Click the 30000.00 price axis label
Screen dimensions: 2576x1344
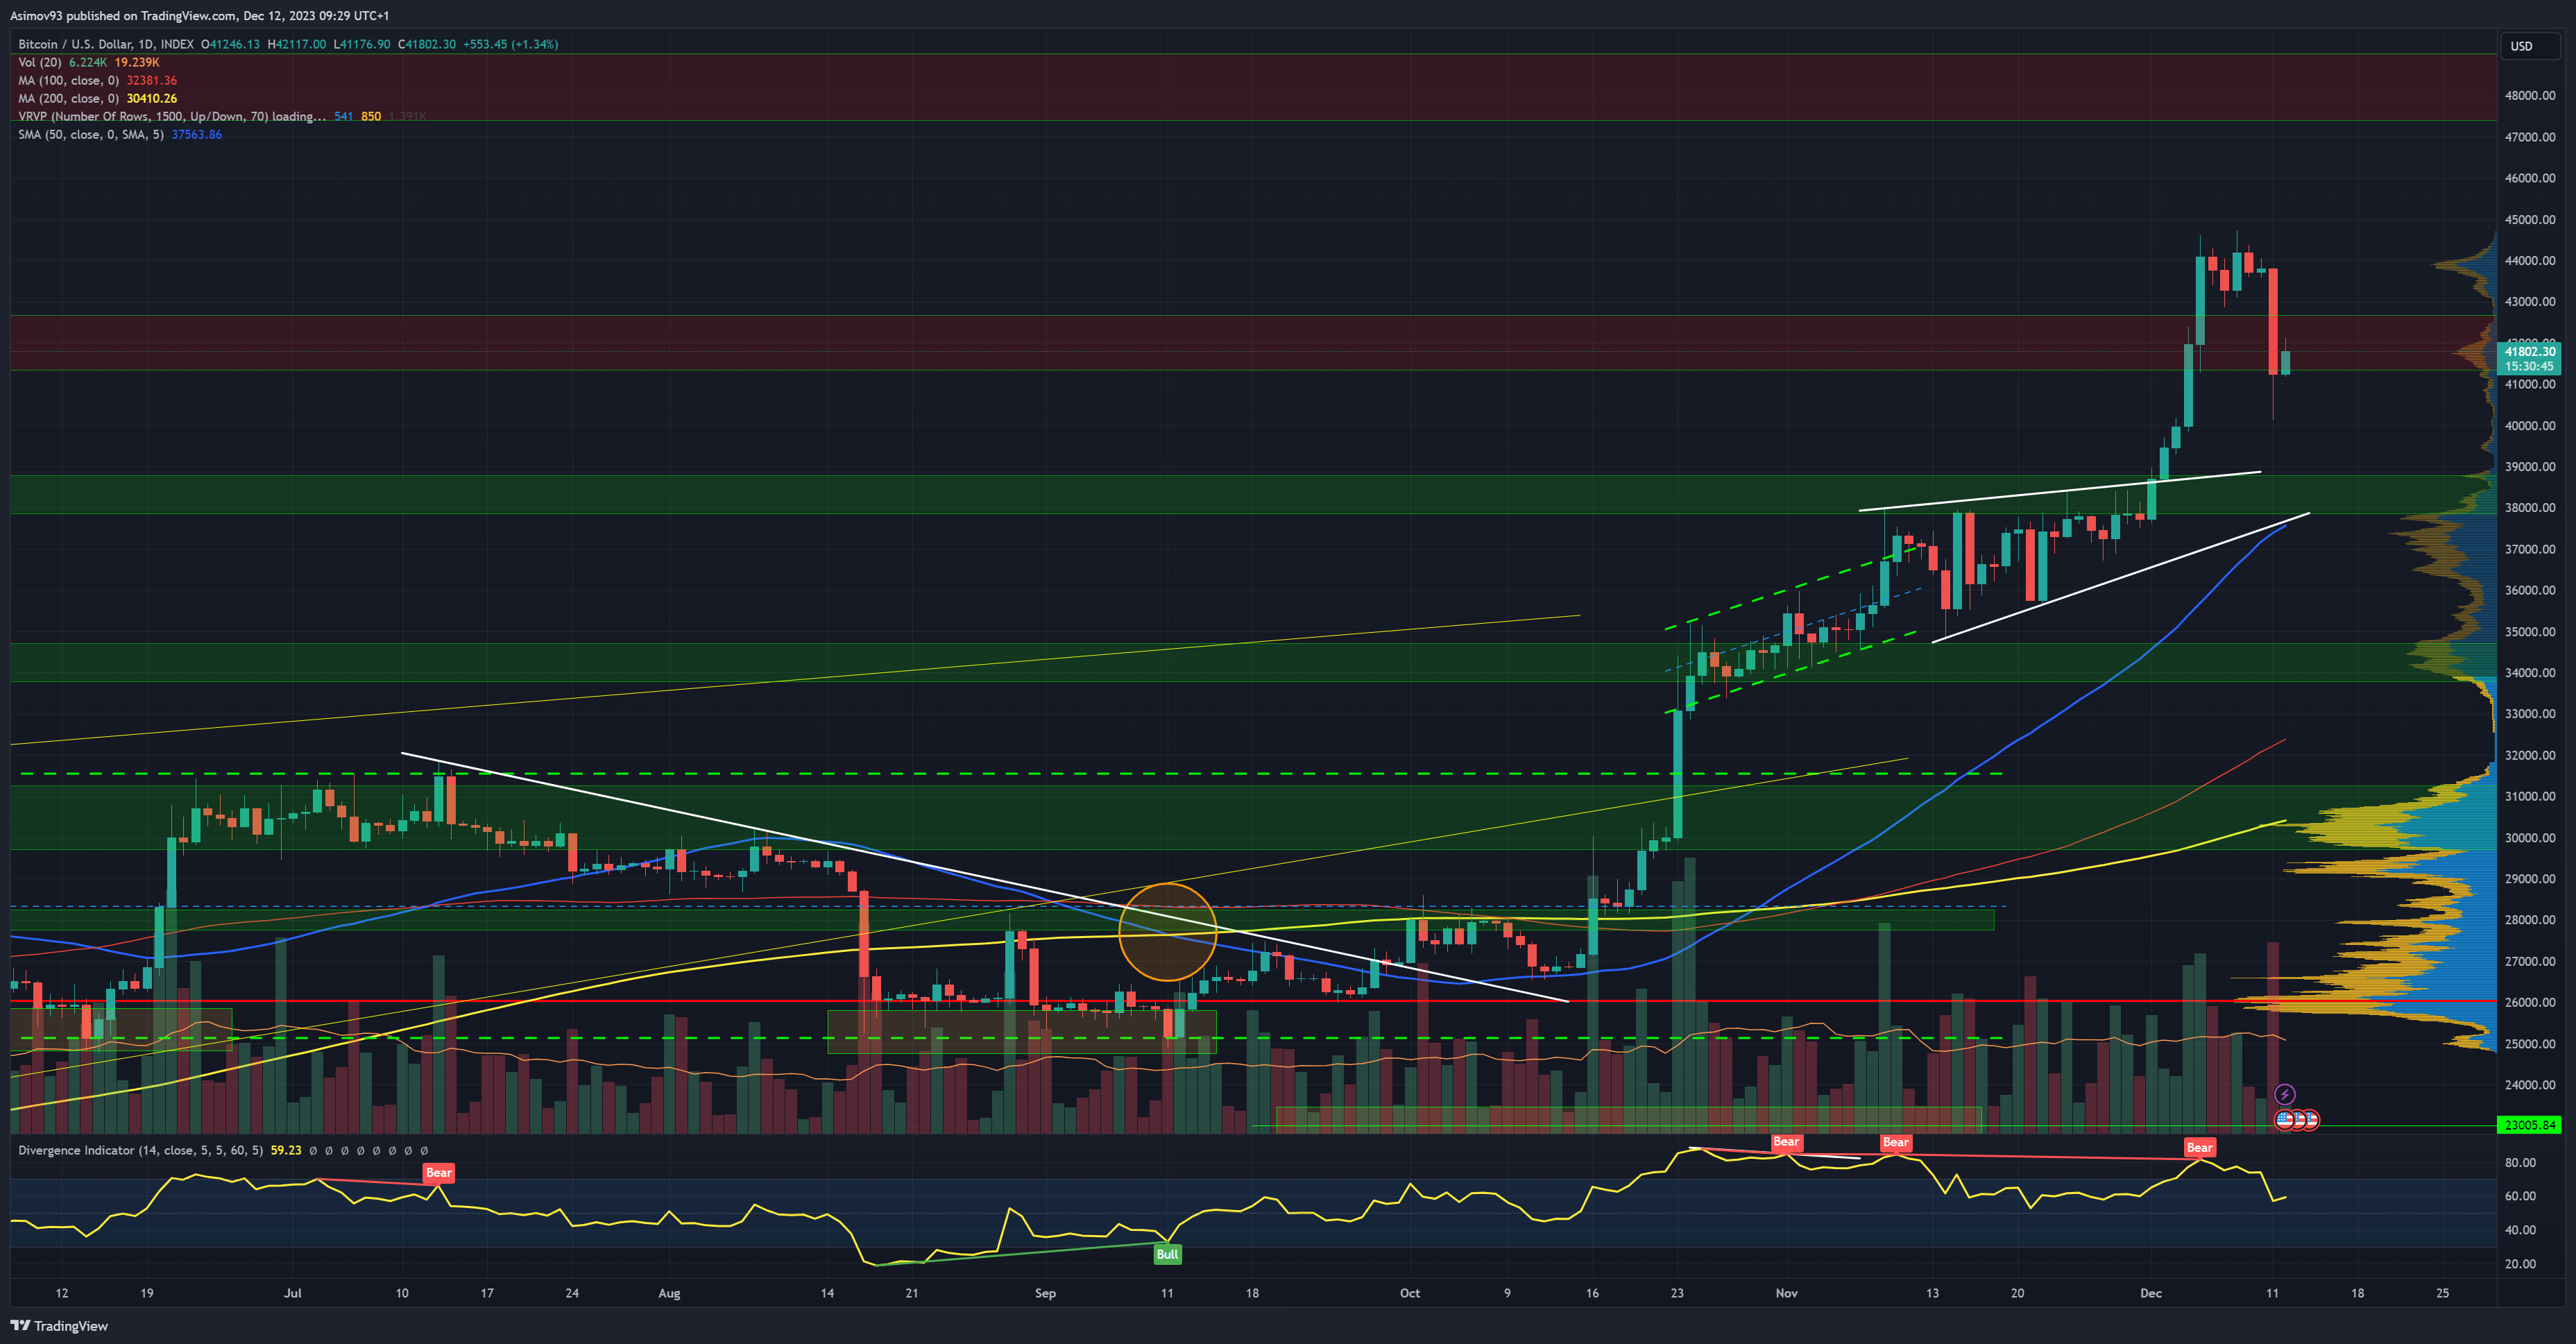tap(2529, 837)
